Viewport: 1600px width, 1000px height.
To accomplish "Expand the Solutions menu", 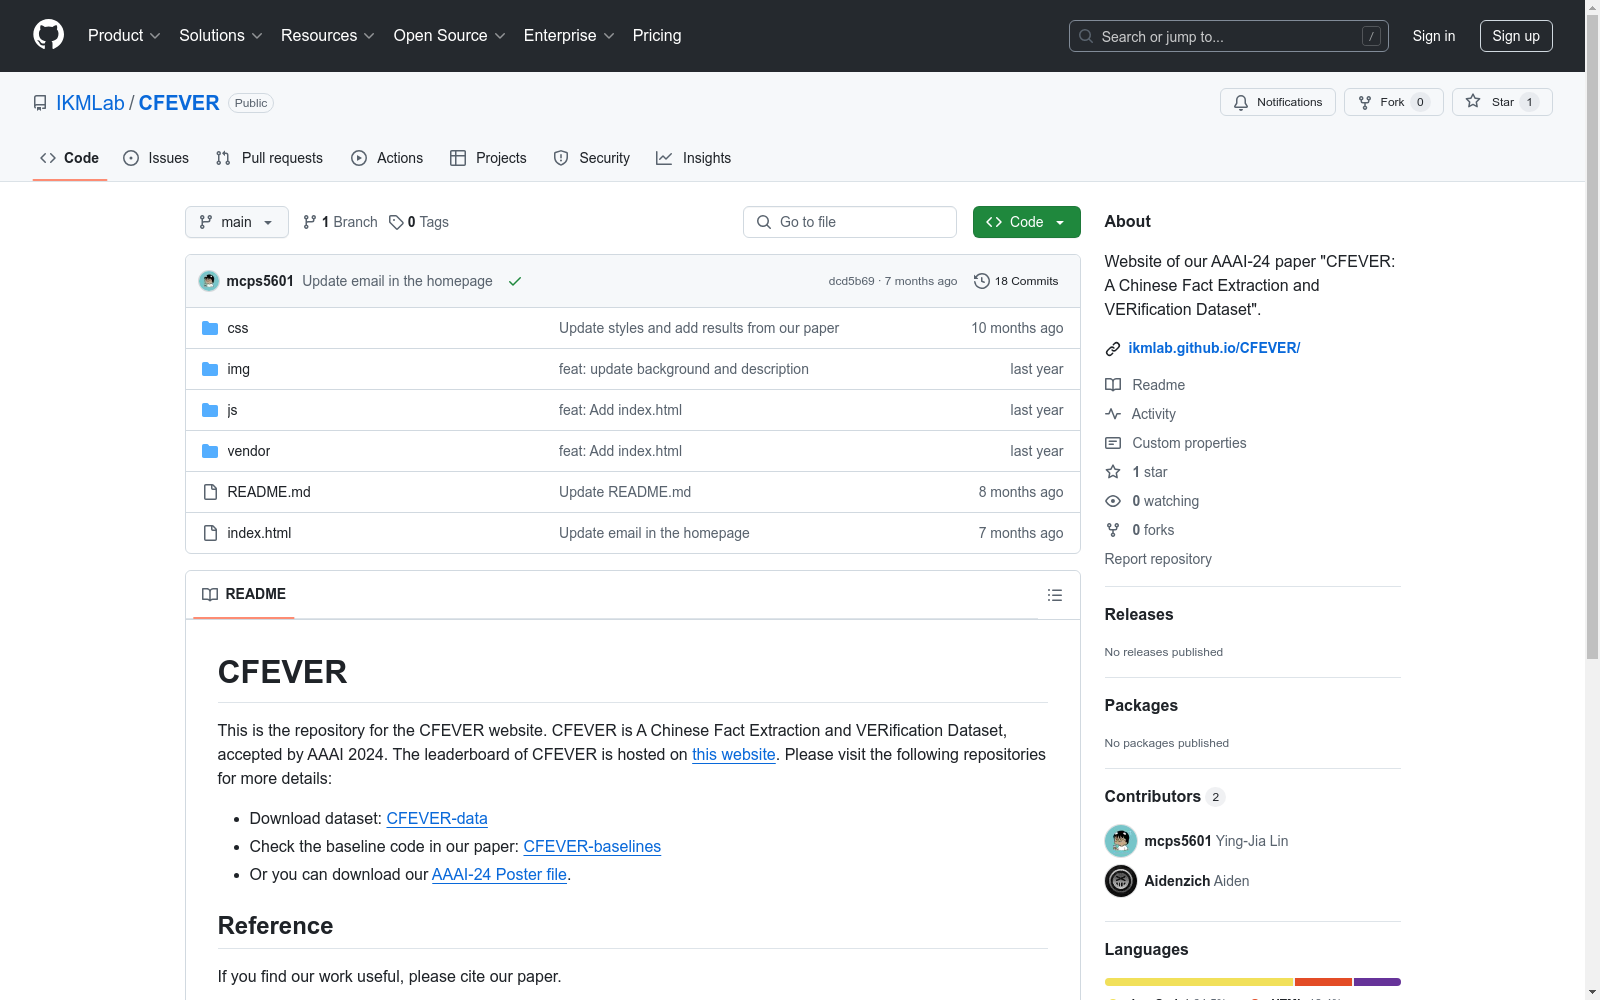I will click(x=221, y=36).
